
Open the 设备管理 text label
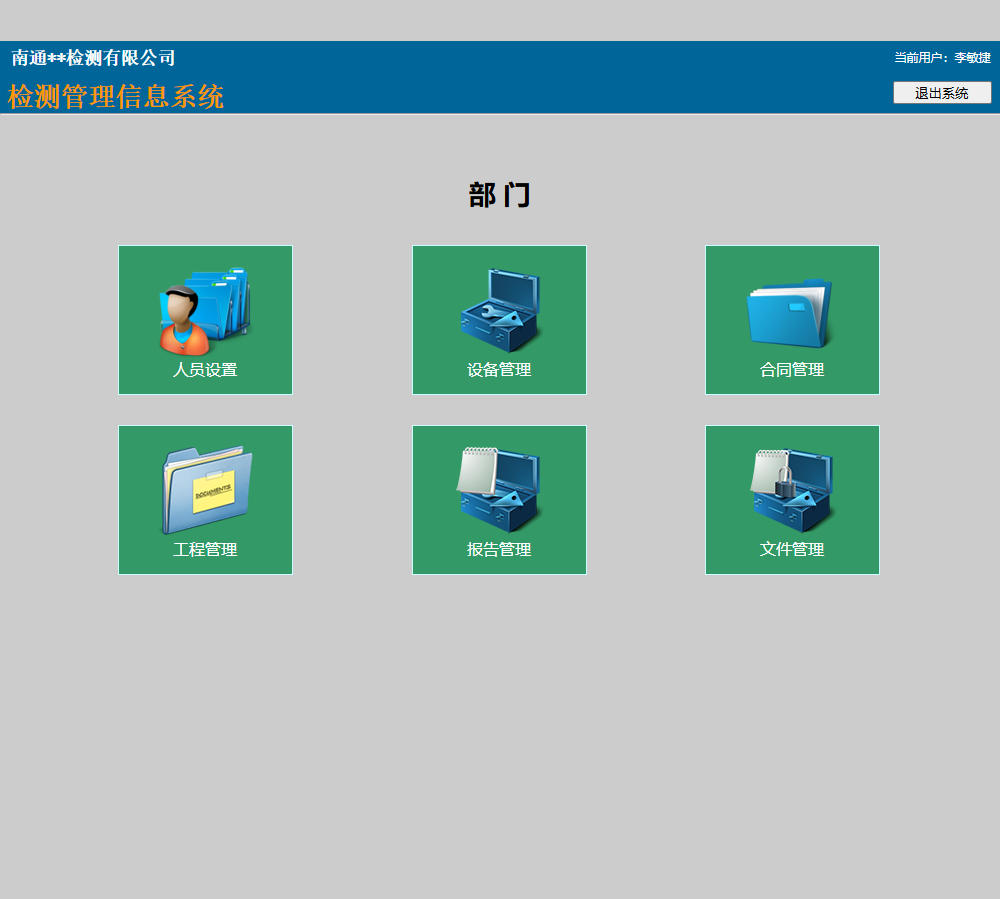pos(499,370)
